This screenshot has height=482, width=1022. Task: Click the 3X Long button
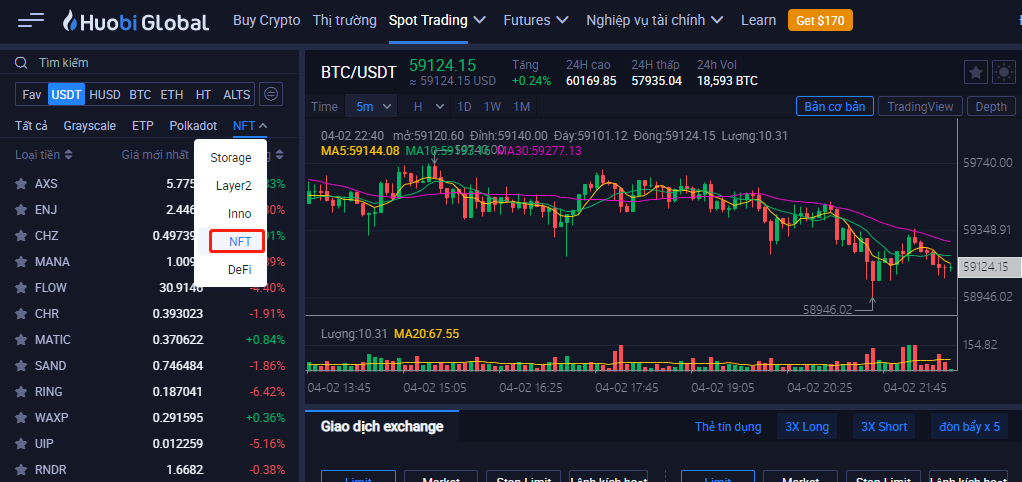[807, 427]
